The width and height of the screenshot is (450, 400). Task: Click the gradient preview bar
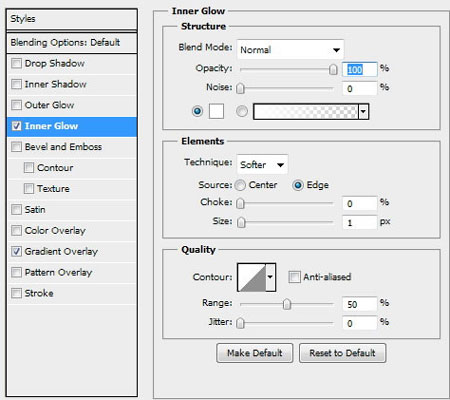coord(306,112)
